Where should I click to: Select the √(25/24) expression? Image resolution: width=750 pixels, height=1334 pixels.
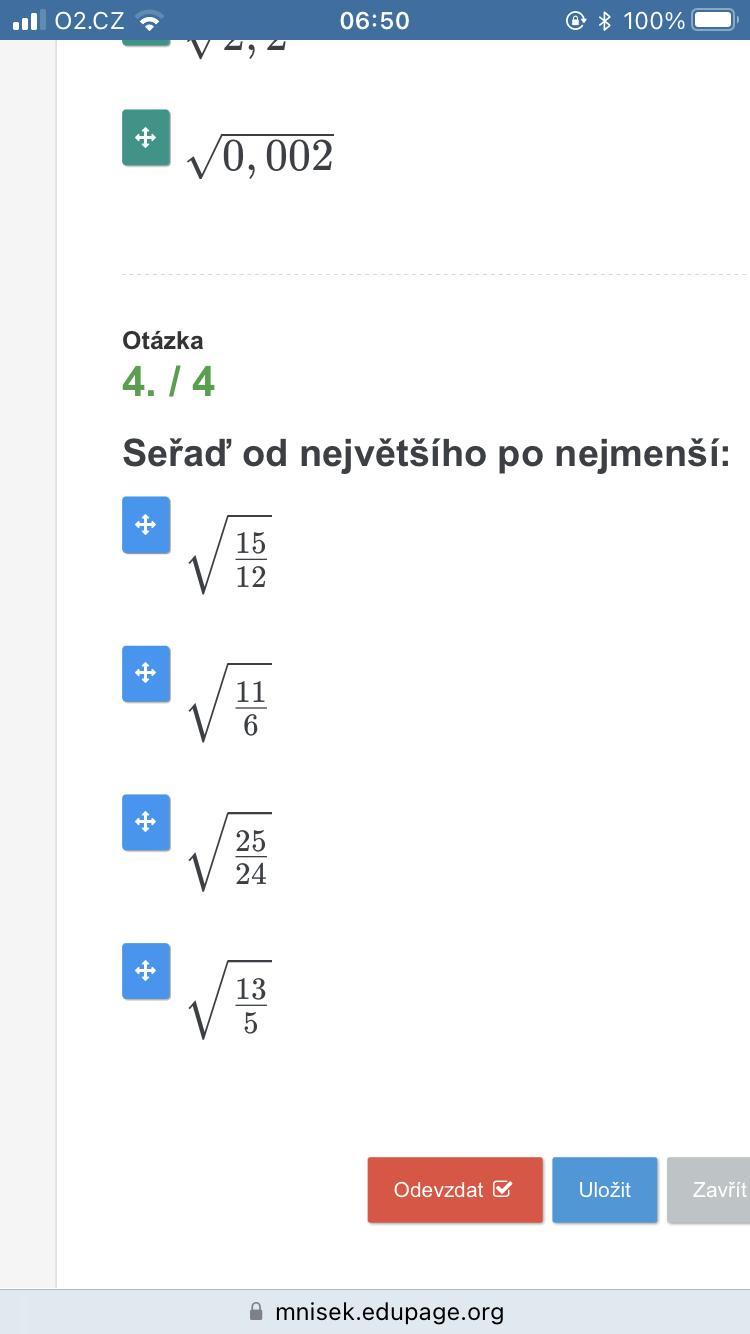pos(230,852)
